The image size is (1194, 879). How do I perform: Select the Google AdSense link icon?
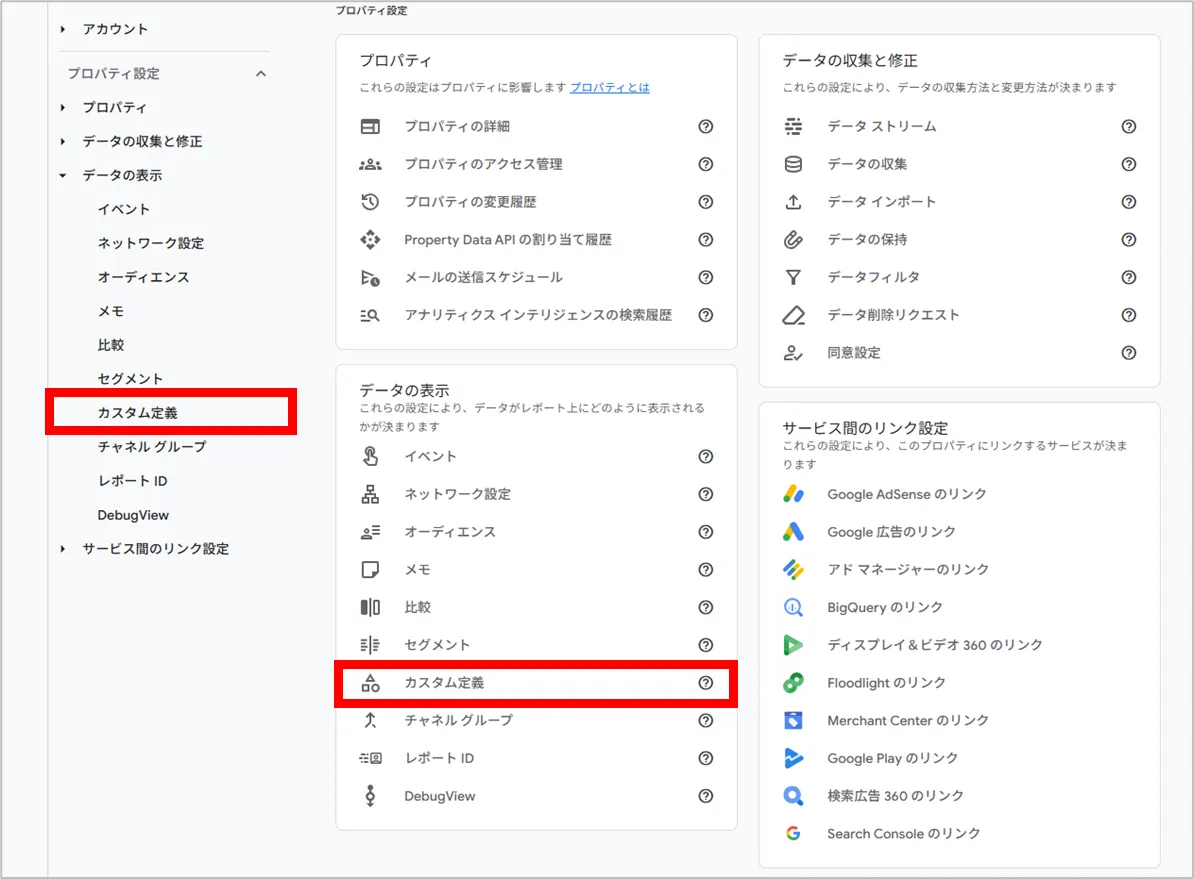793,493
